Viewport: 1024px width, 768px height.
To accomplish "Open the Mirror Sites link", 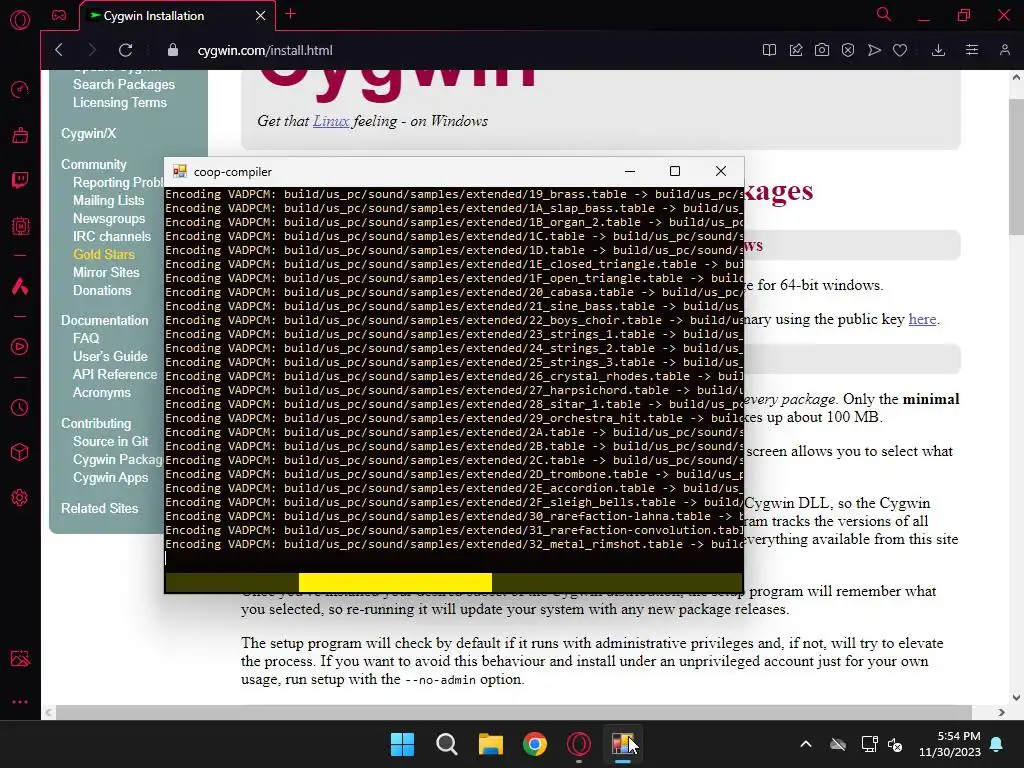I will 106,272.
